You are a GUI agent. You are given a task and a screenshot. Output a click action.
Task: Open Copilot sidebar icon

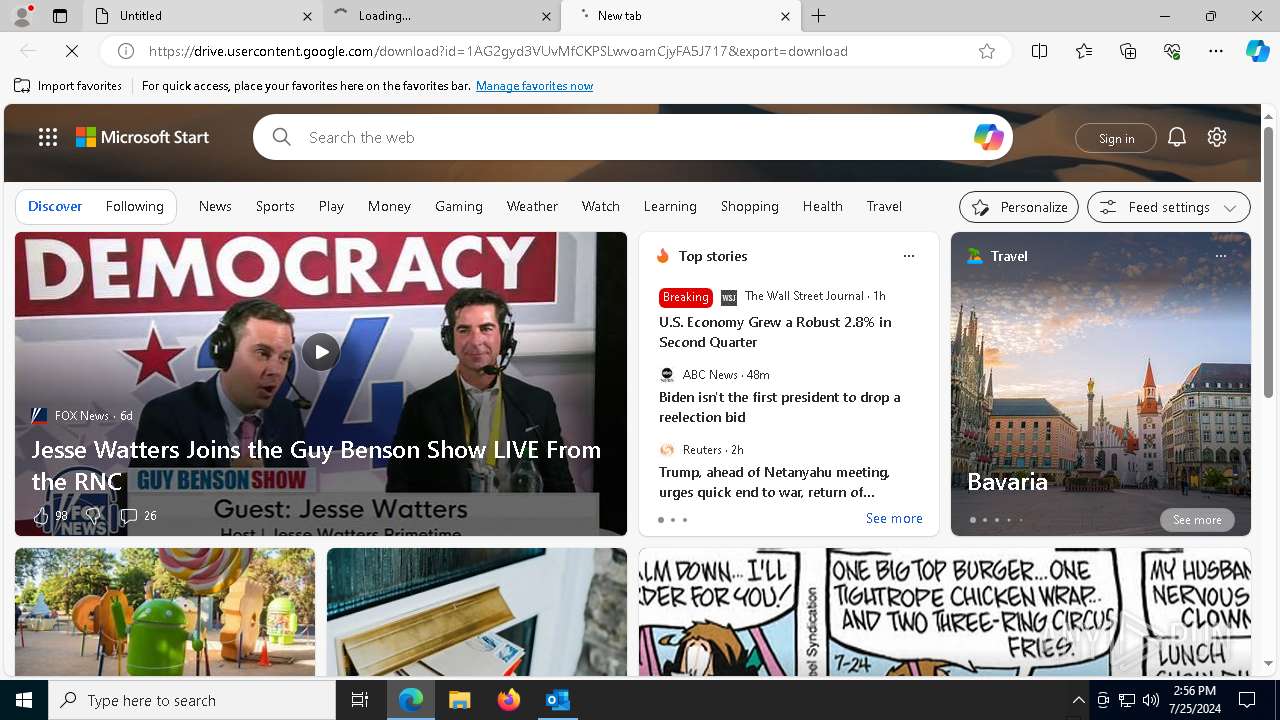click(1257, 51)
